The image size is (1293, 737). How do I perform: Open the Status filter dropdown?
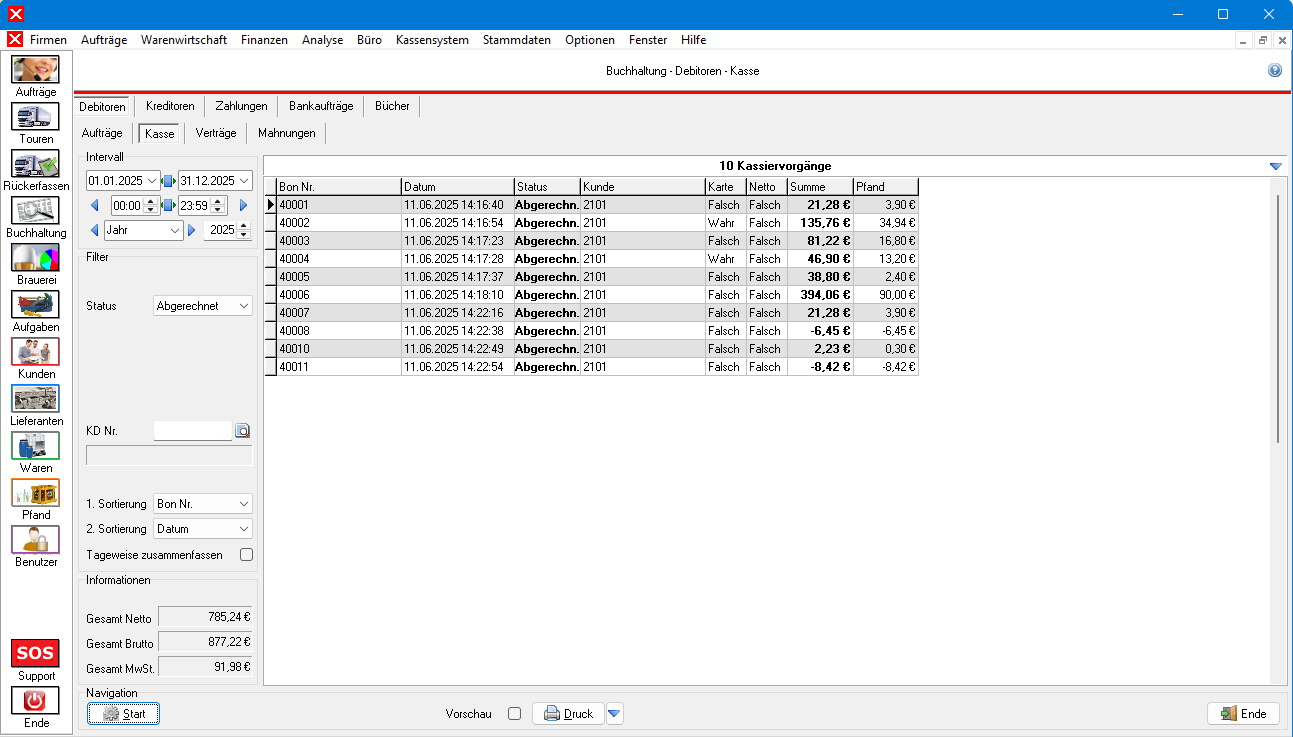click(x=203, y=306)
